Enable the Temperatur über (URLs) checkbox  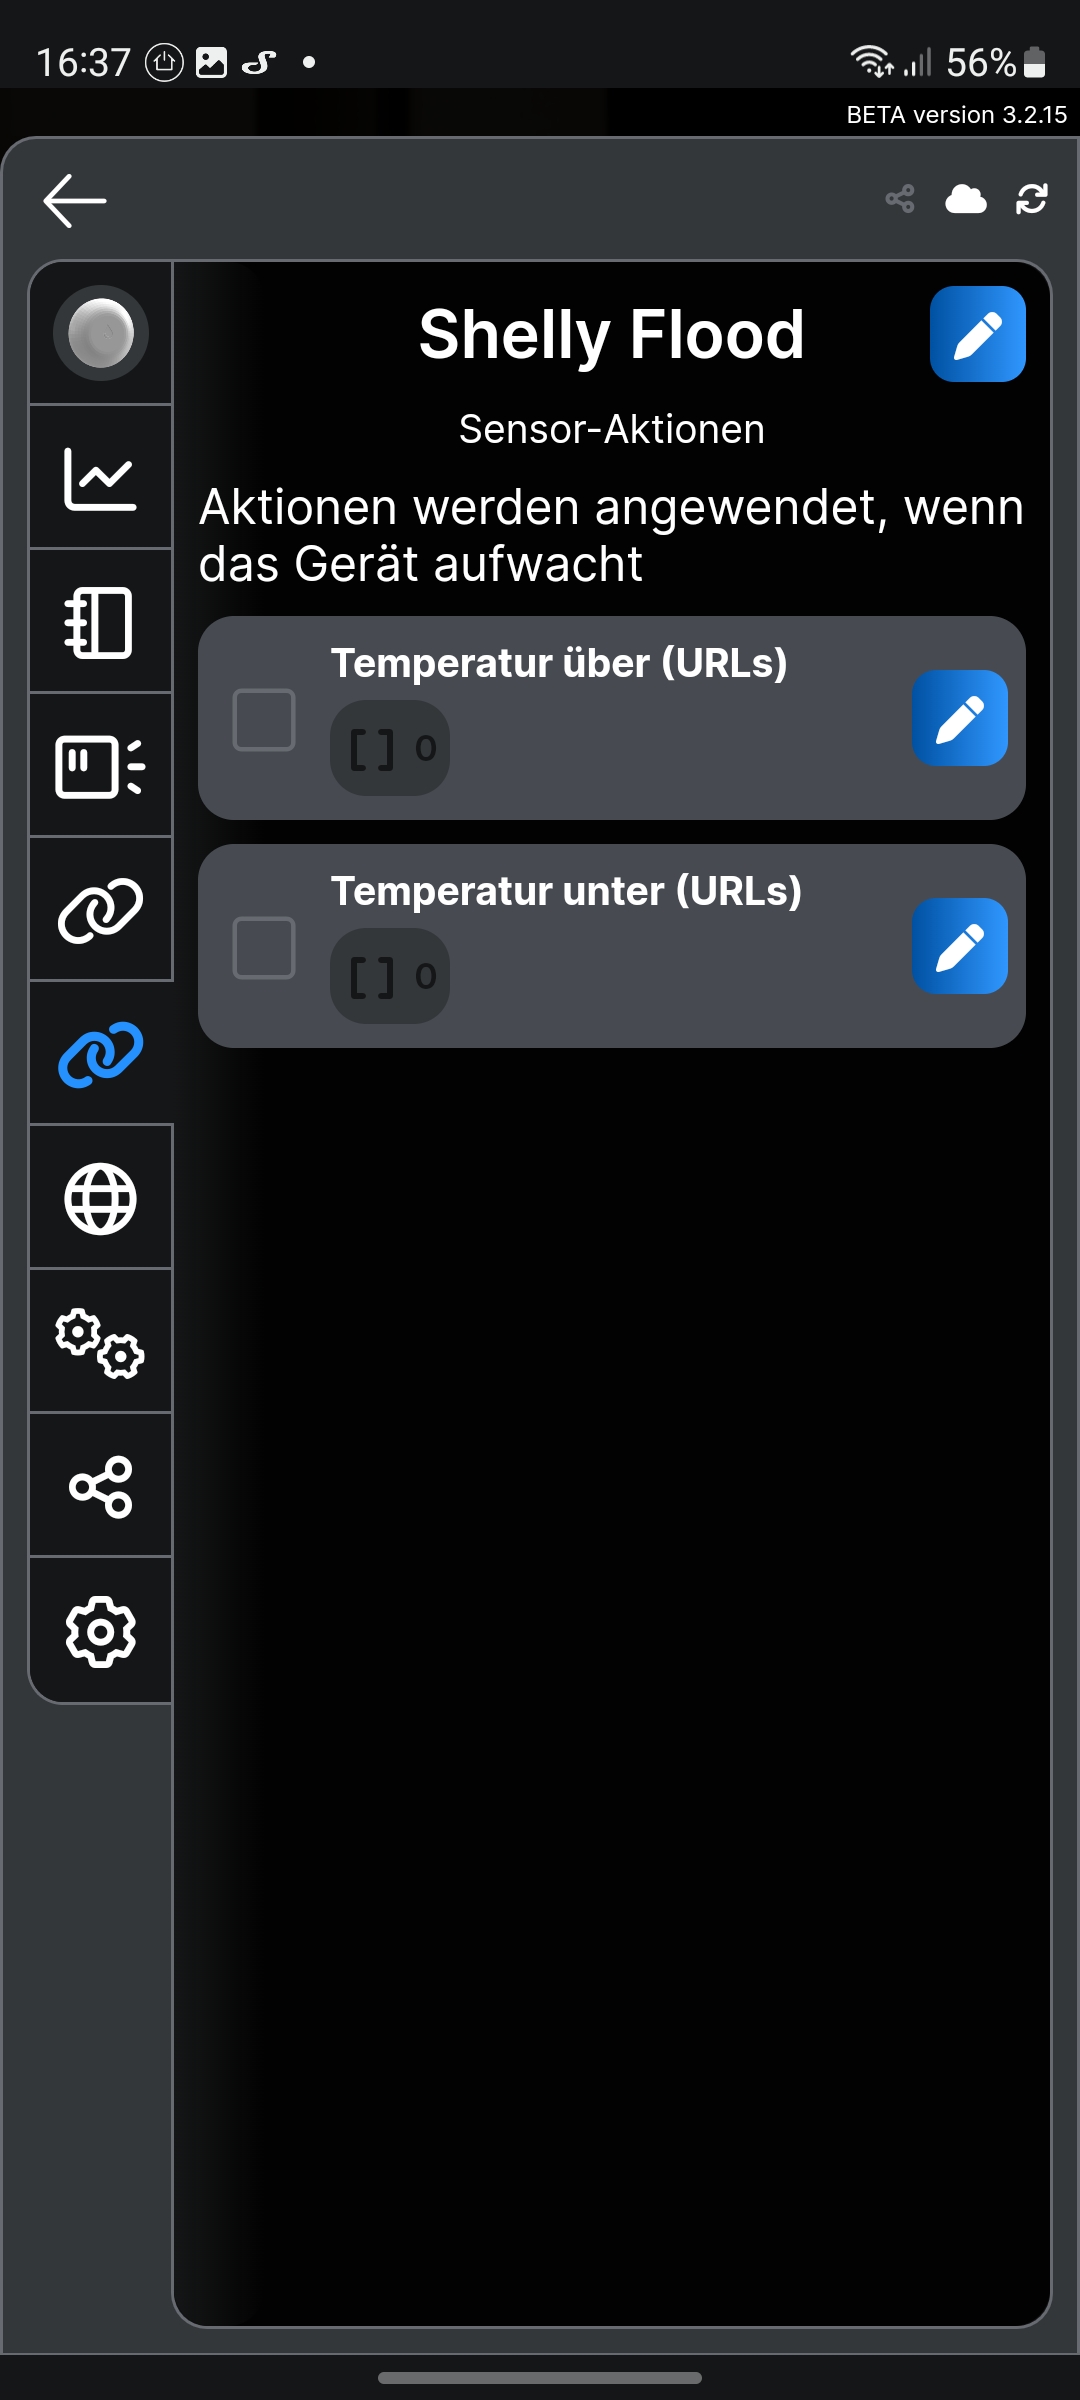(x=264, y=719)
